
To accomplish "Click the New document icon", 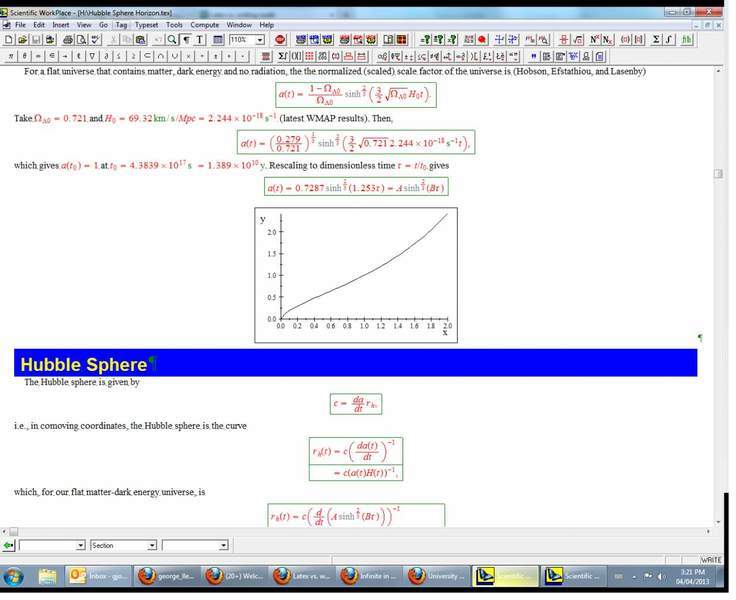I will click(x=8, y=40).
